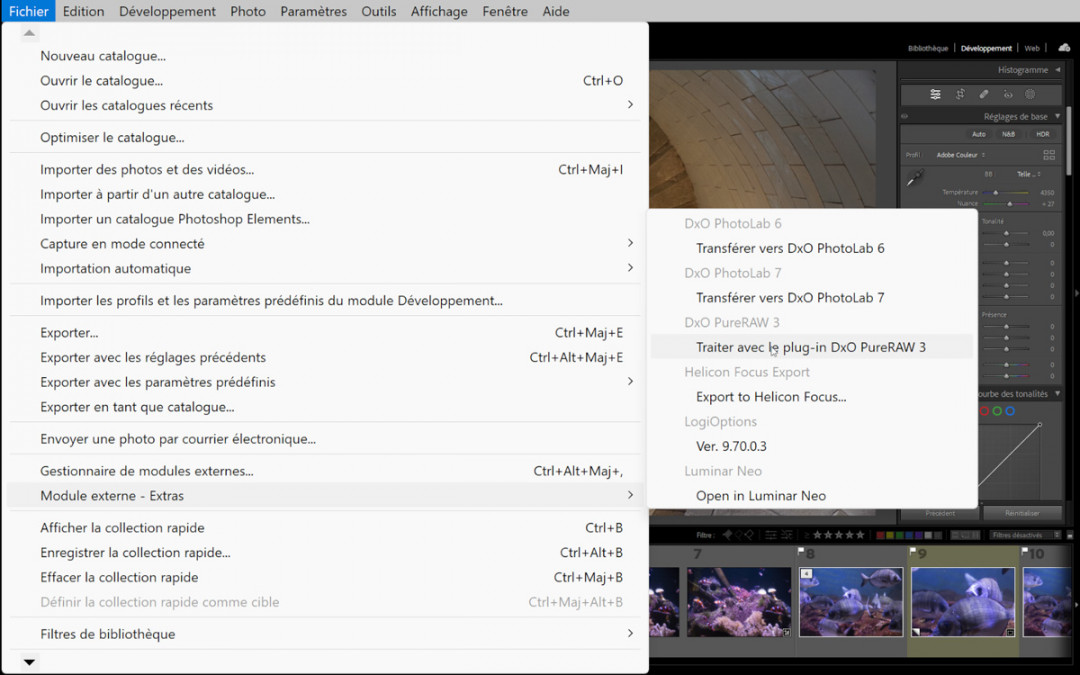Click the cloud sync status icon

(1064, 48)
